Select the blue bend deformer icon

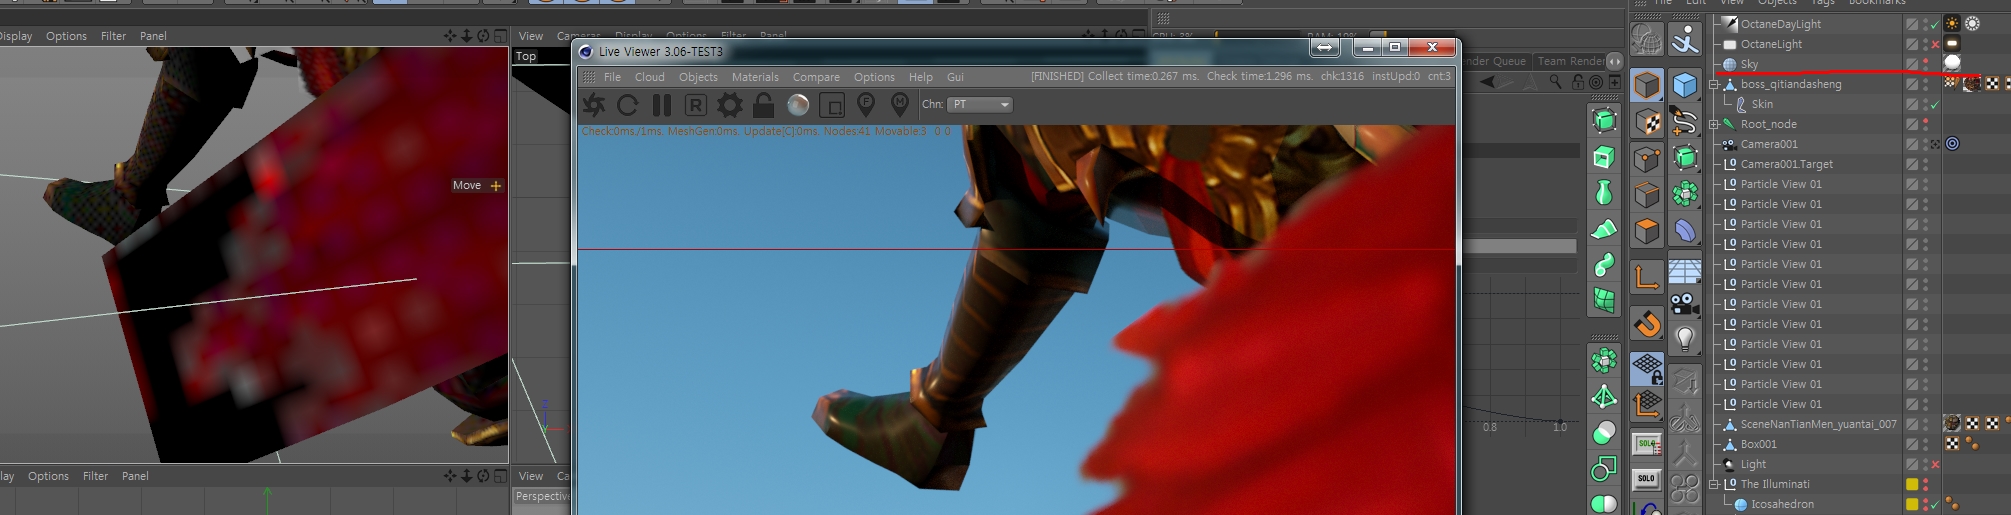1685,231
